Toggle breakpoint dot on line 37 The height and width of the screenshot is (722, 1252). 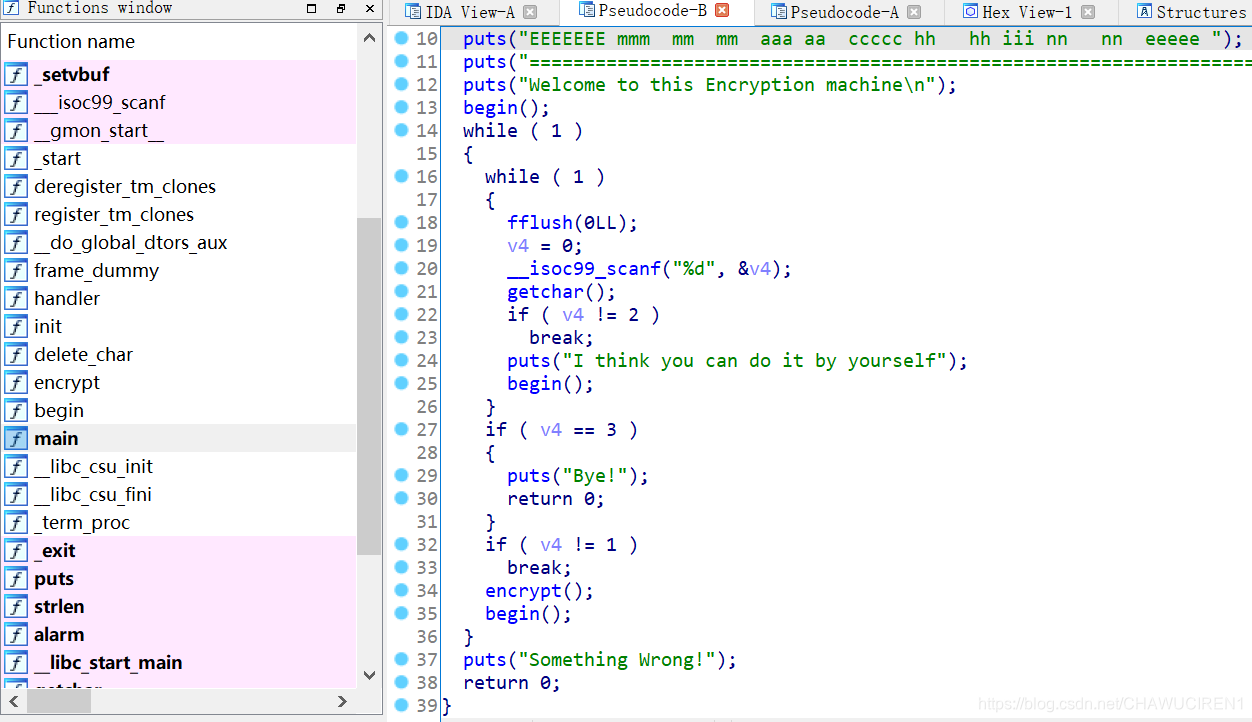[x=401, y=659]
